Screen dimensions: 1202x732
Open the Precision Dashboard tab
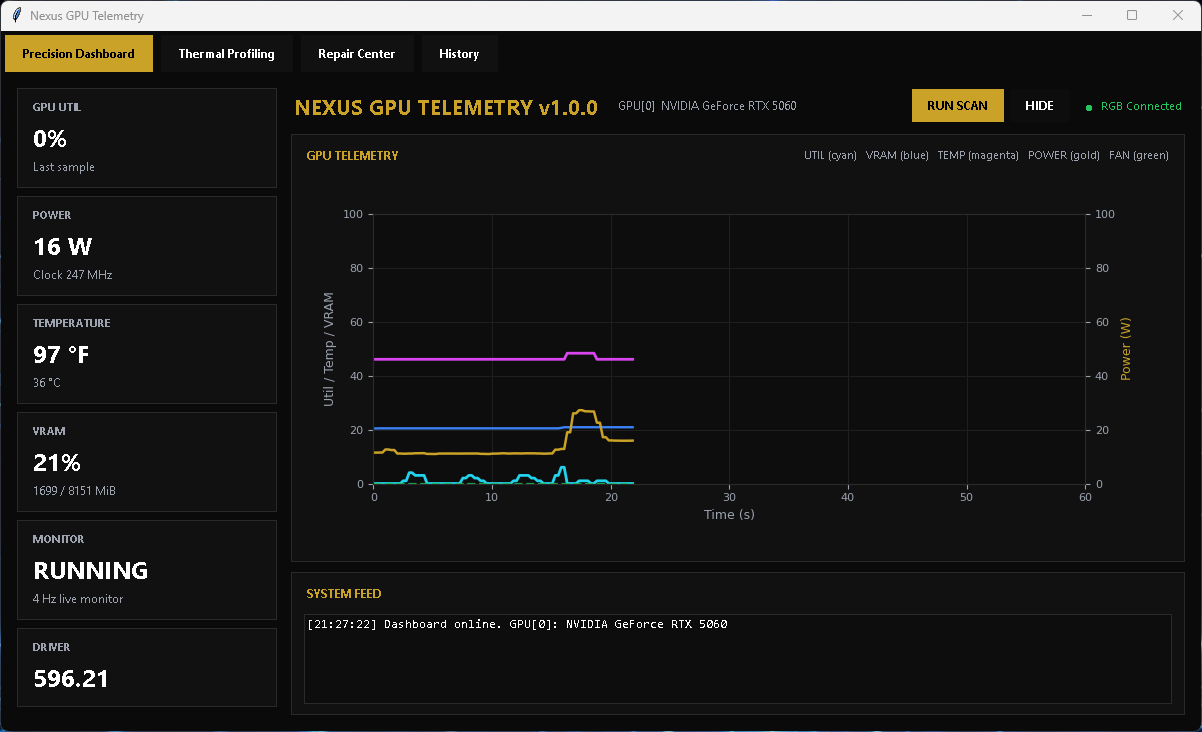click(x=79, y=54)
